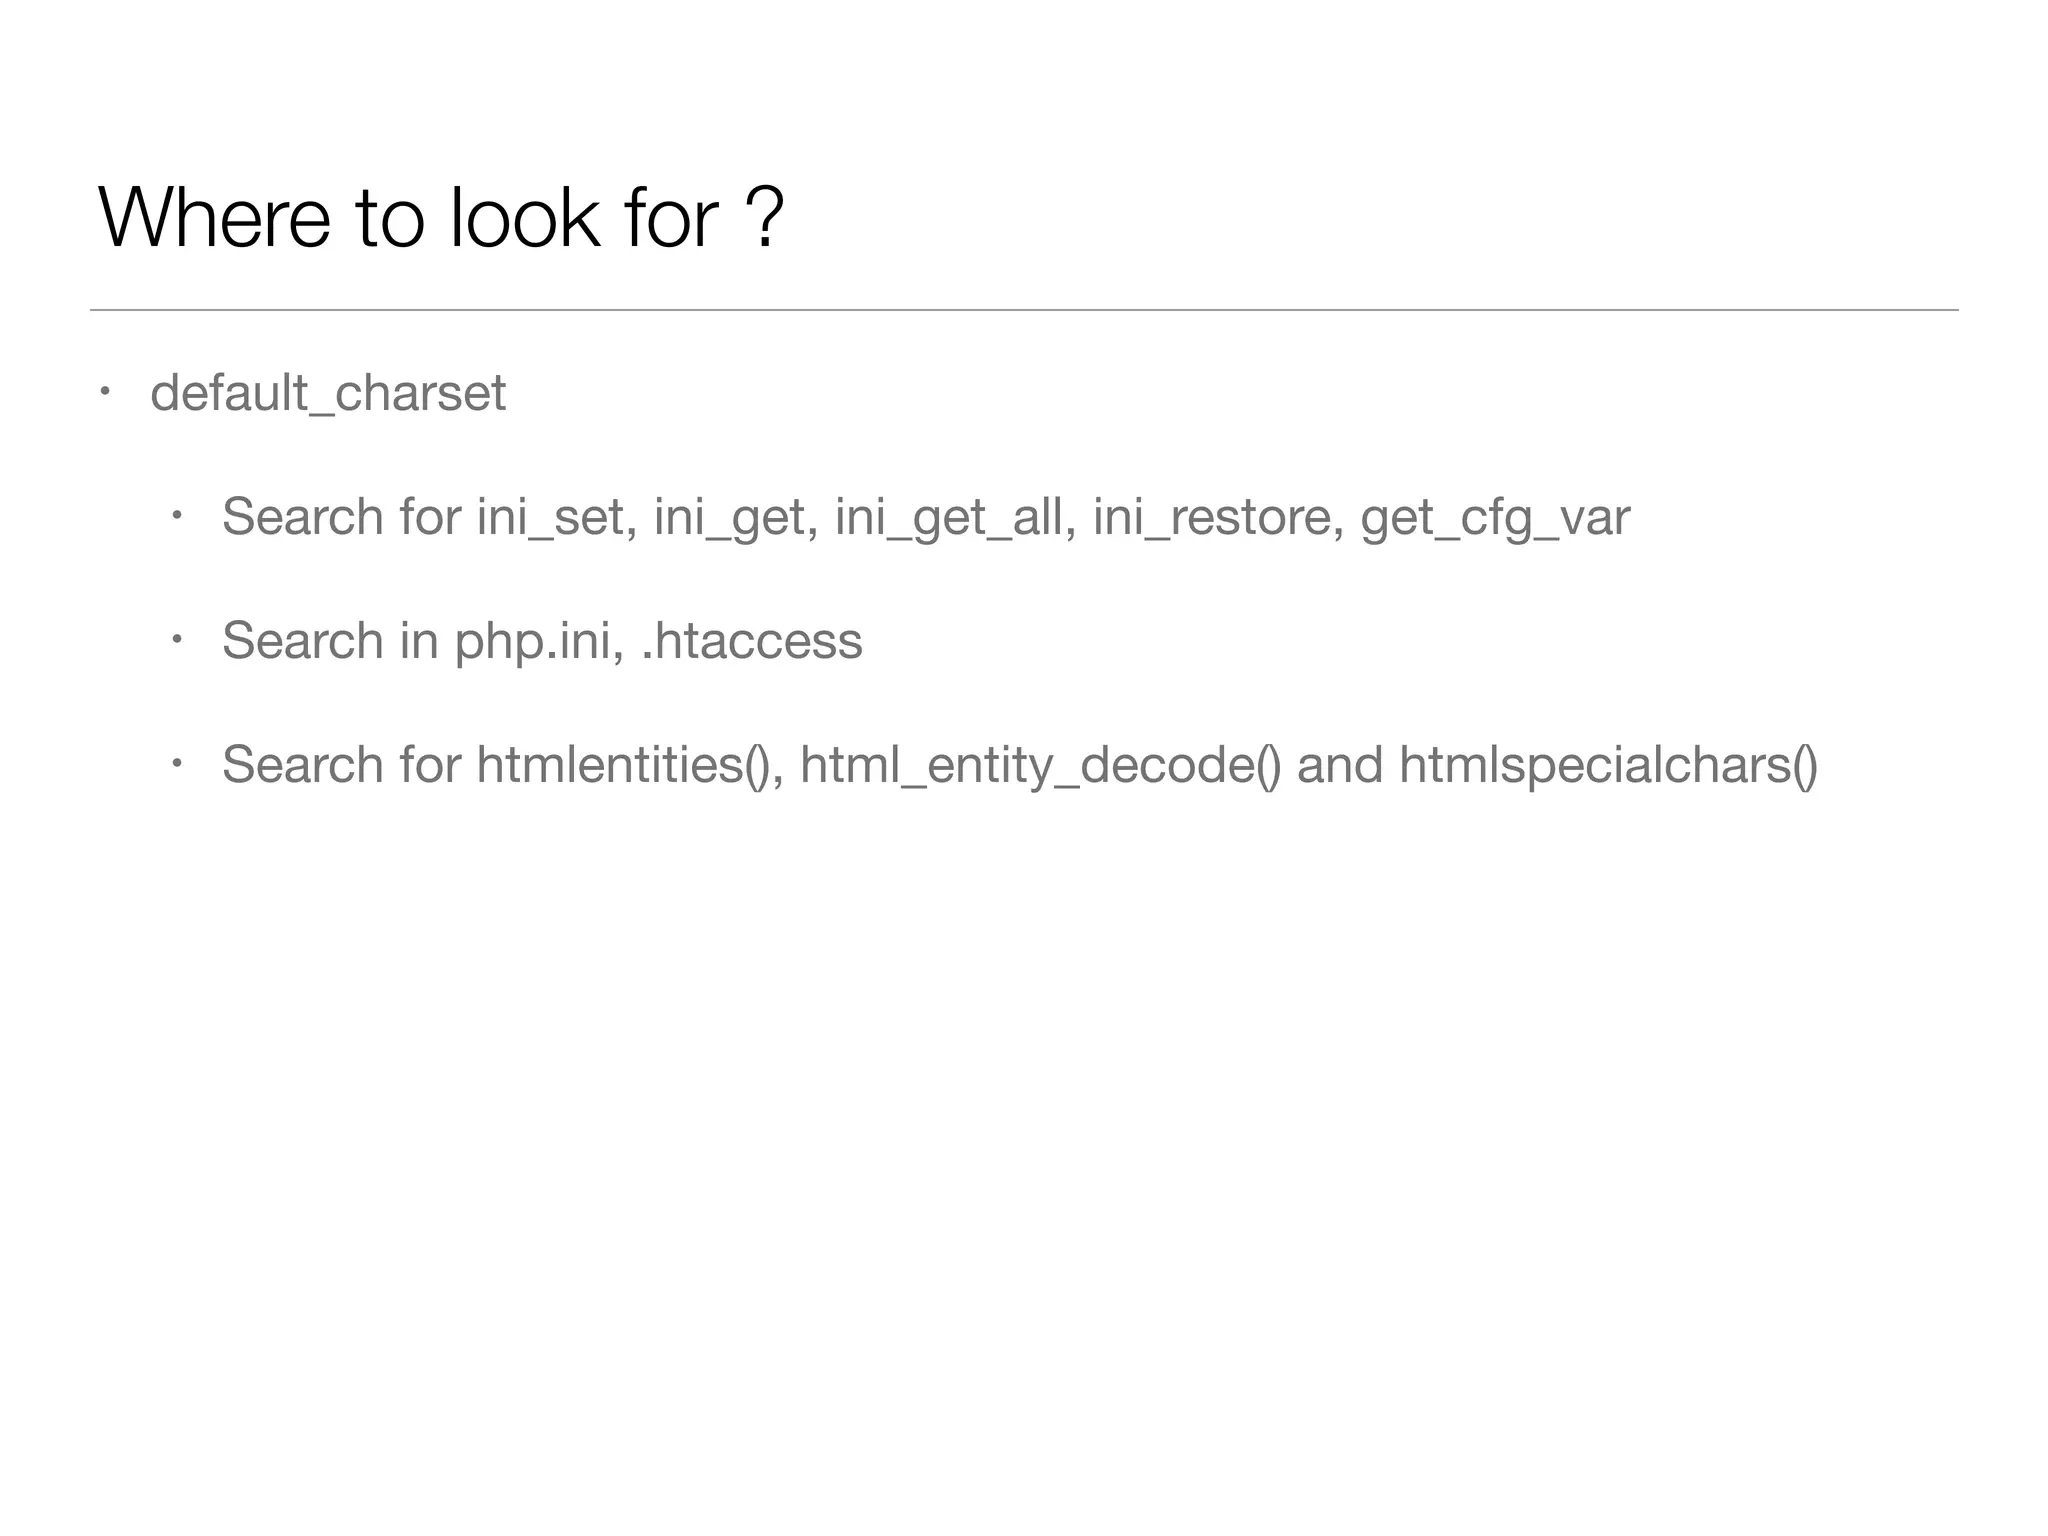The height and width of the screenshot is (1536, 2048).
Task: Click the word ini_set
Action: pyautogui.click(x=551, y=517)
